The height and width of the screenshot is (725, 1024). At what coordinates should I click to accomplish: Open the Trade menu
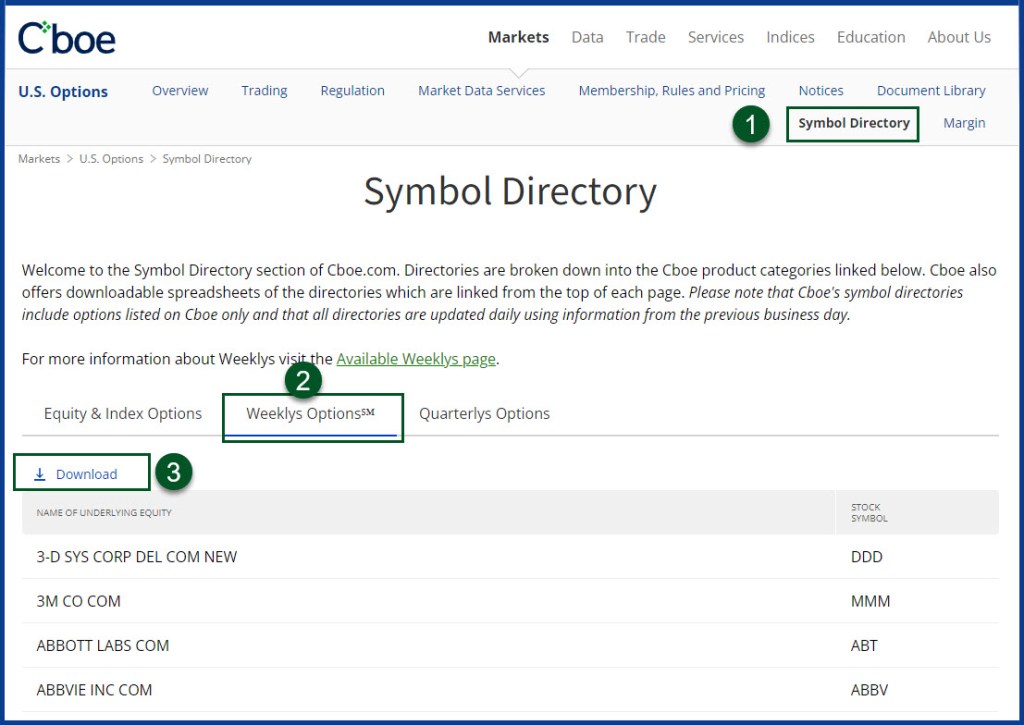click(645, 37)
